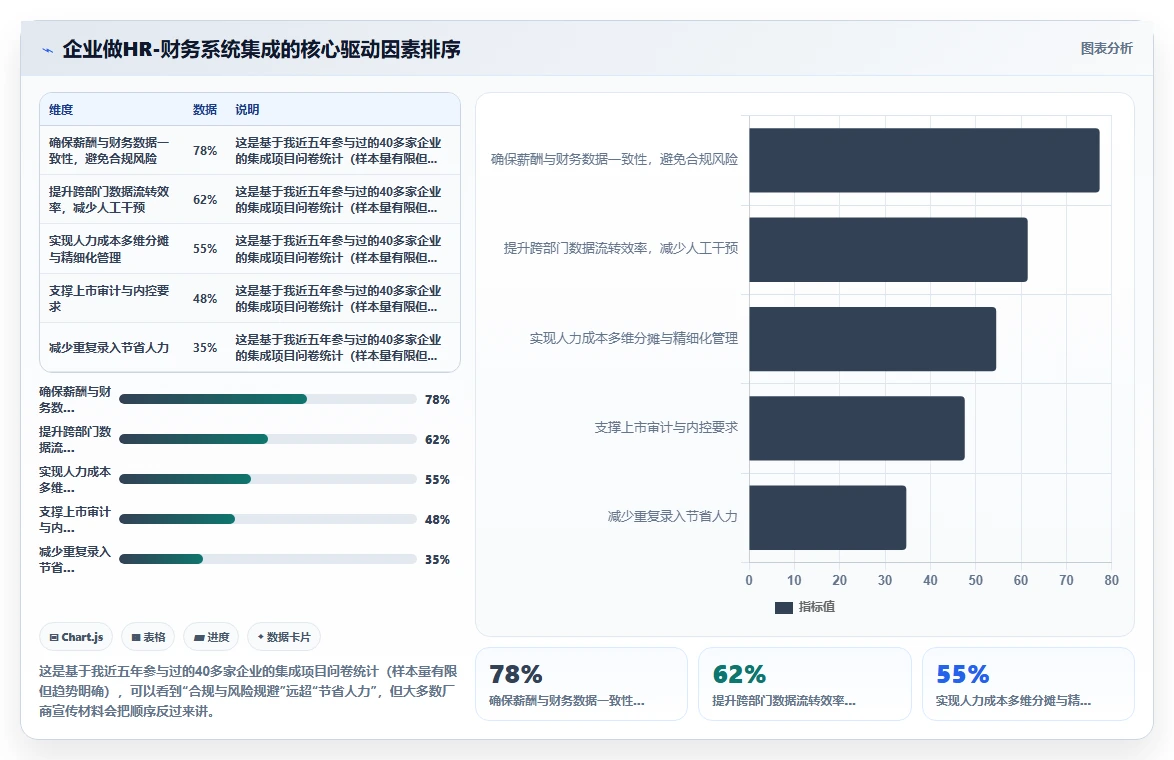
Task: Click the 78% progress bar for 确保薪酬
Action: [x=267, y=399]
